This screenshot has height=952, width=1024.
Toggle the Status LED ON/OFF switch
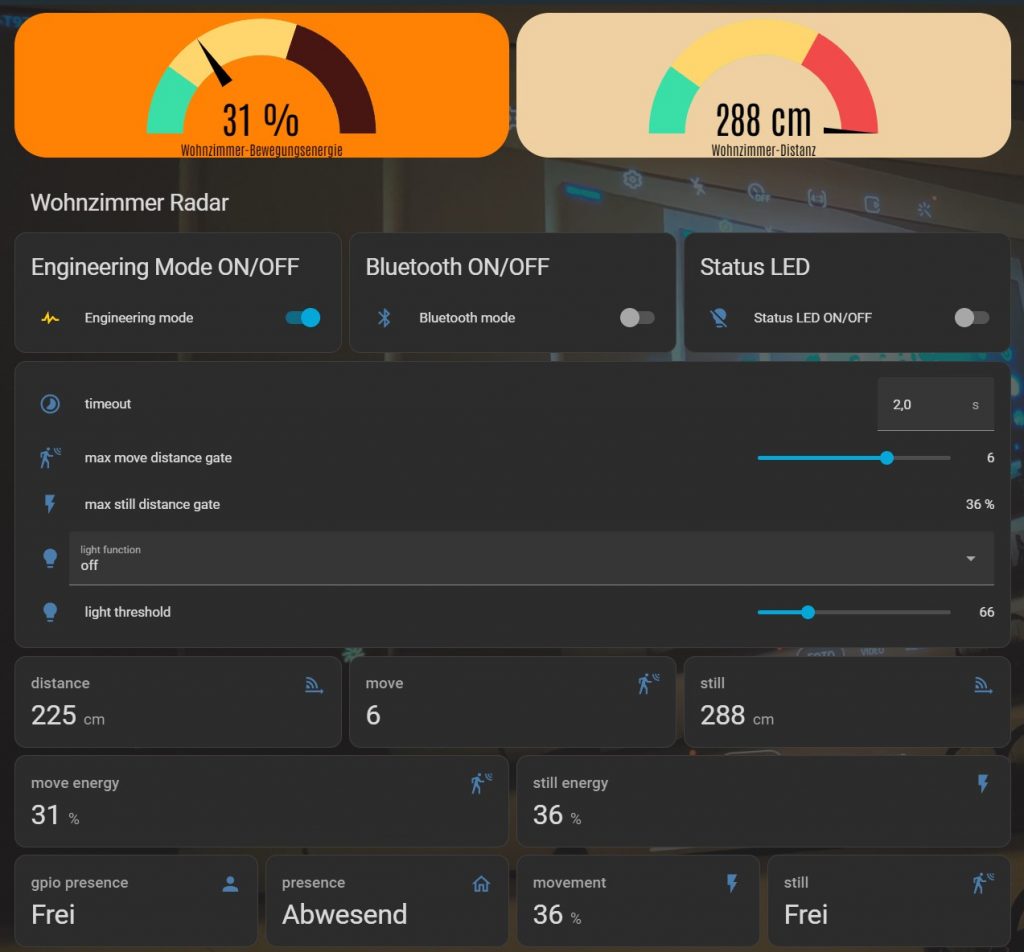(x=971, y=318)
